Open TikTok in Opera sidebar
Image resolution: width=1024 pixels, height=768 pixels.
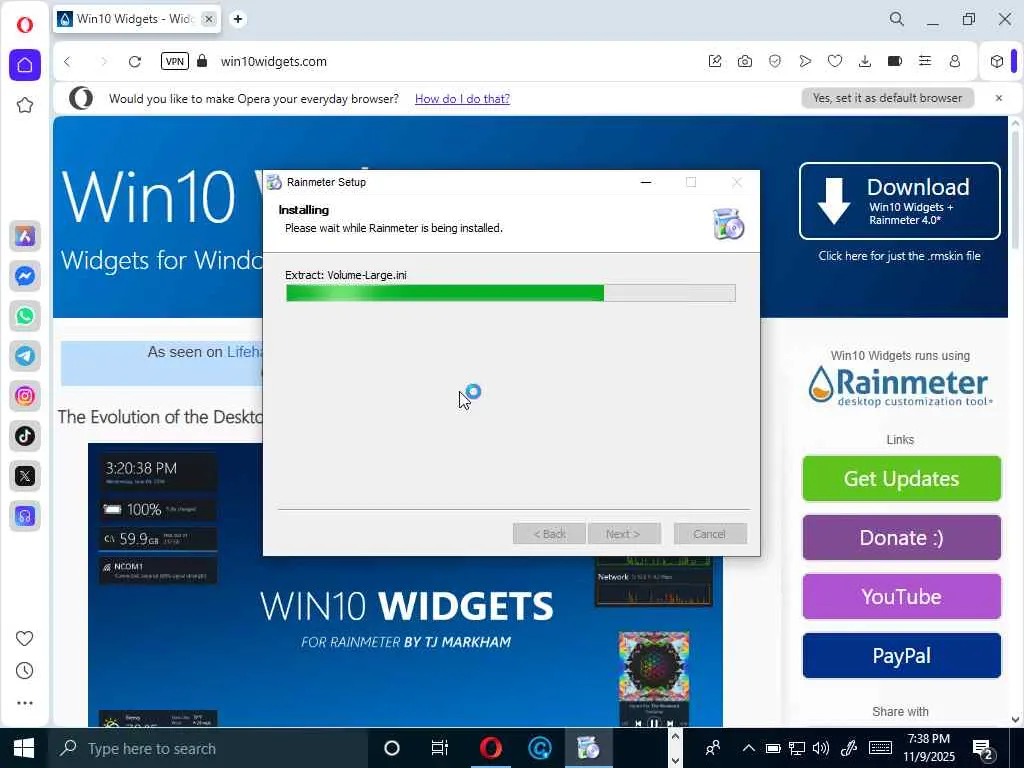(x=25, y=436)
